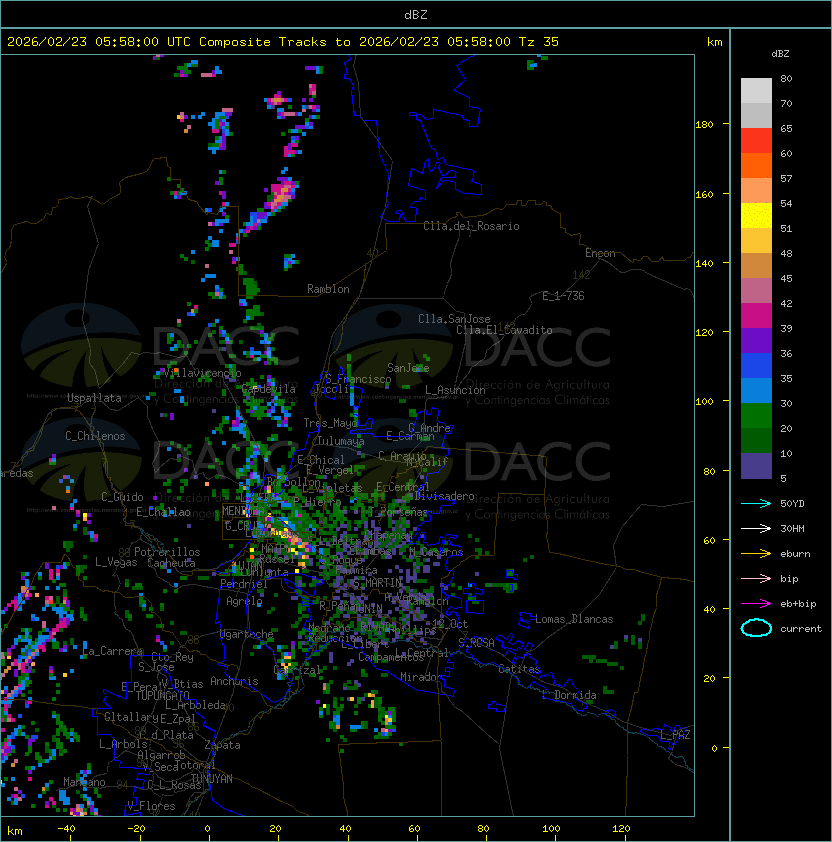
Task: Click the '-40' tick on bottom km axis
Action: [x=66, y=829]
